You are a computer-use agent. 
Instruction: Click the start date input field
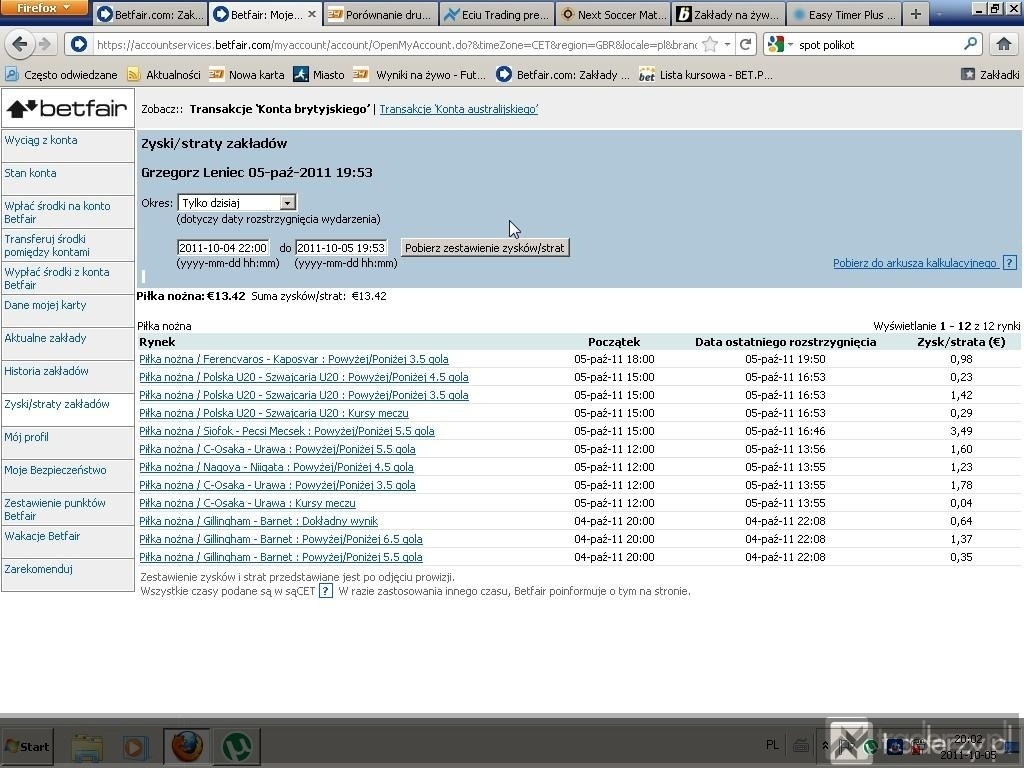(x=223, y=248)
